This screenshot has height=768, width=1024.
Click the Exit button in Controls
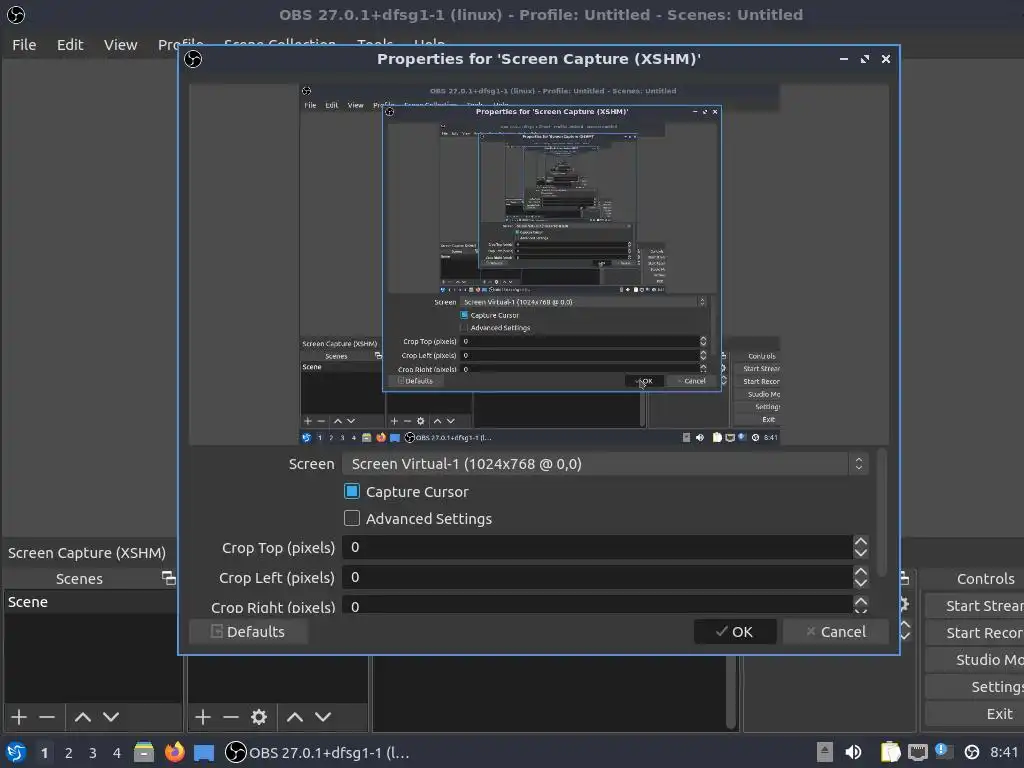tap(974, 714)
